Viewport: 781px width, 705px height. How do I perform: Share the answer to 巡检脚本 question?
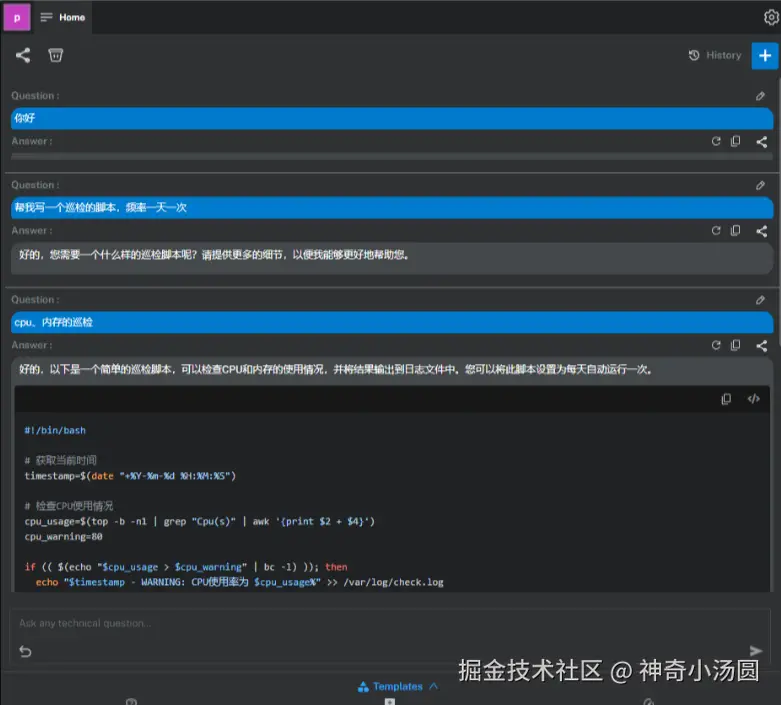762,231
